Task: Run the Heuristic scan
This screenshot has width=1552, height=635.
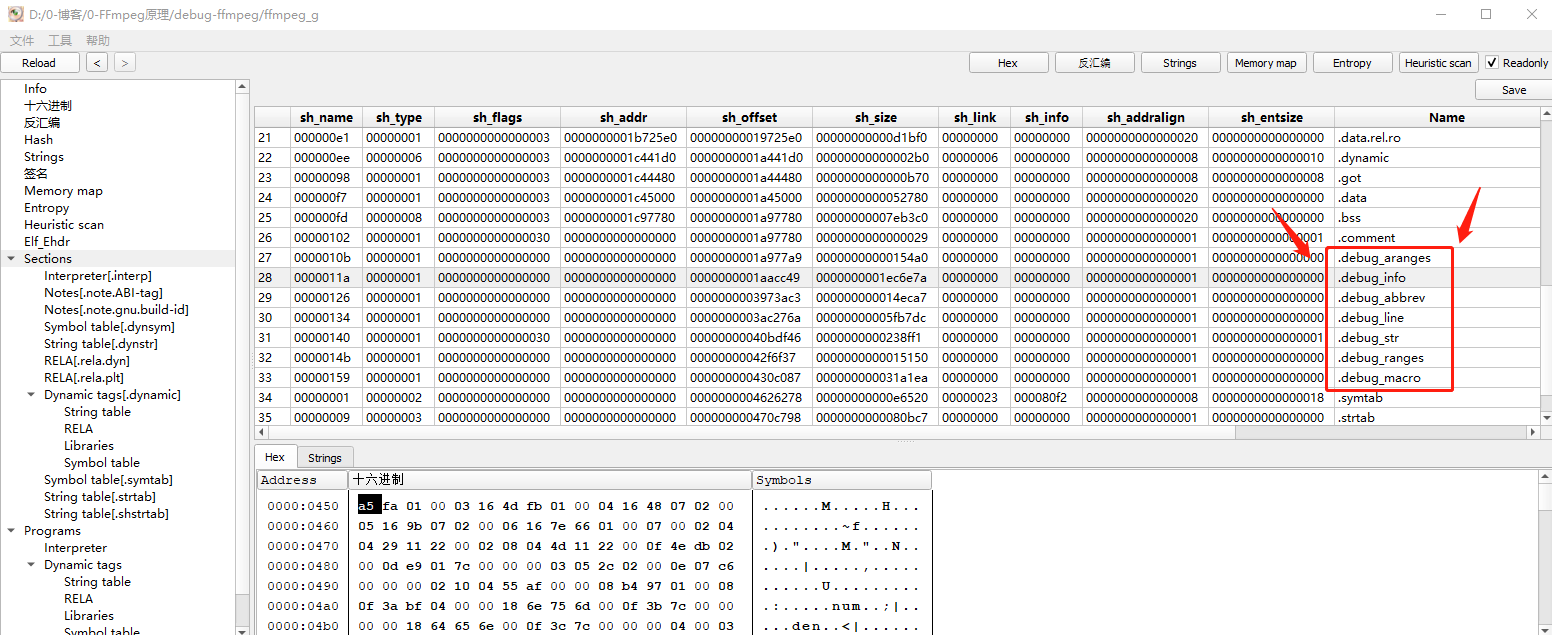Action: pos(1438,62)
